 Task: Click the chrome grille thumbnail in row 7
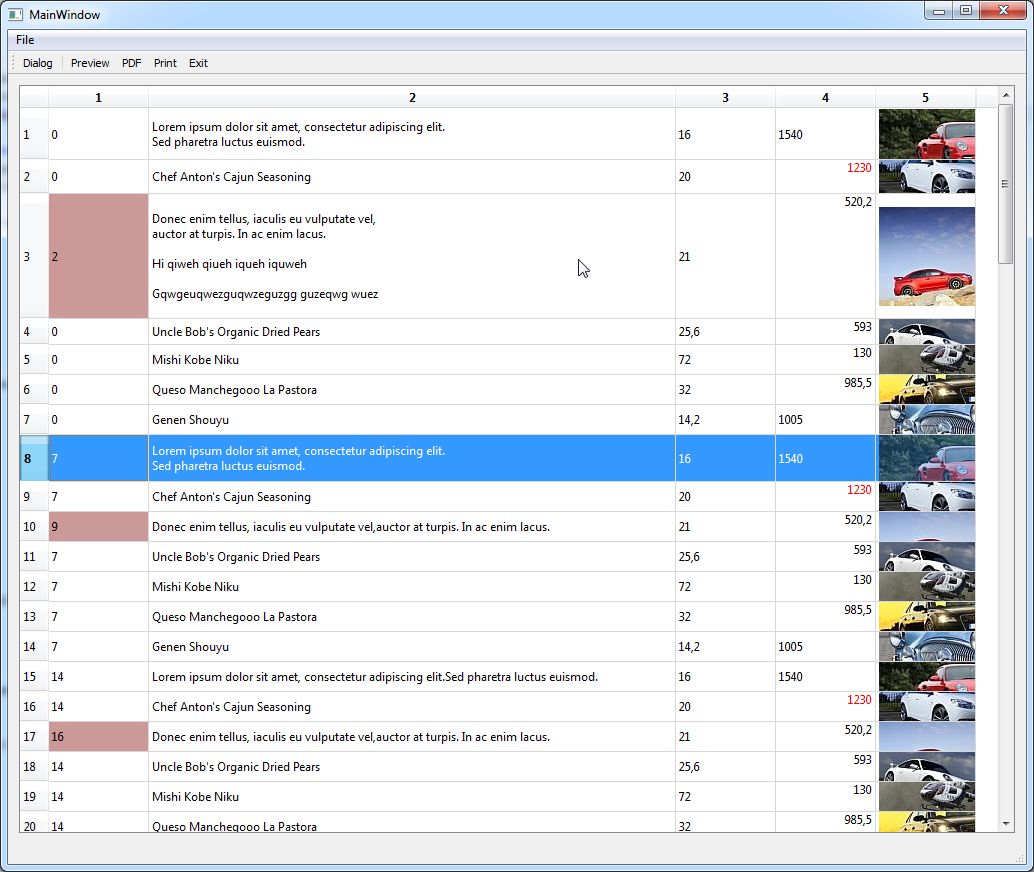[927, 420]
